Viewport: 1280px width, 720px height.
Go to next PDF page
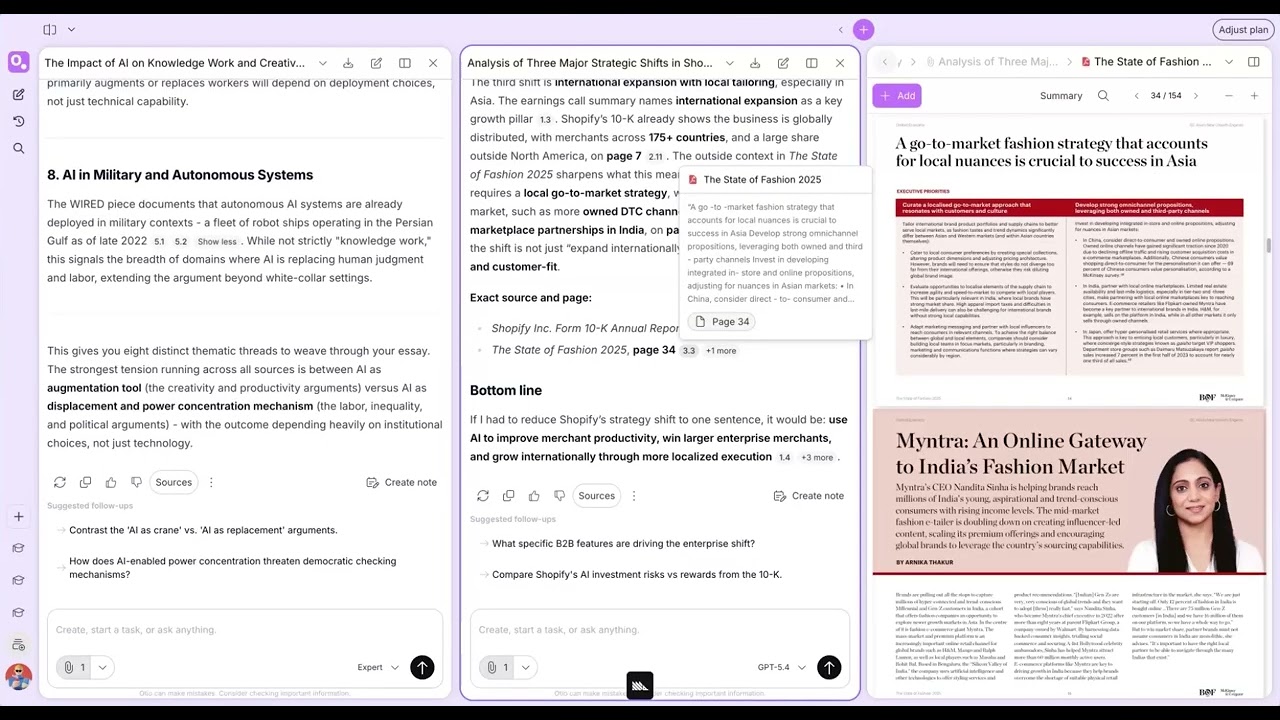1195,96
